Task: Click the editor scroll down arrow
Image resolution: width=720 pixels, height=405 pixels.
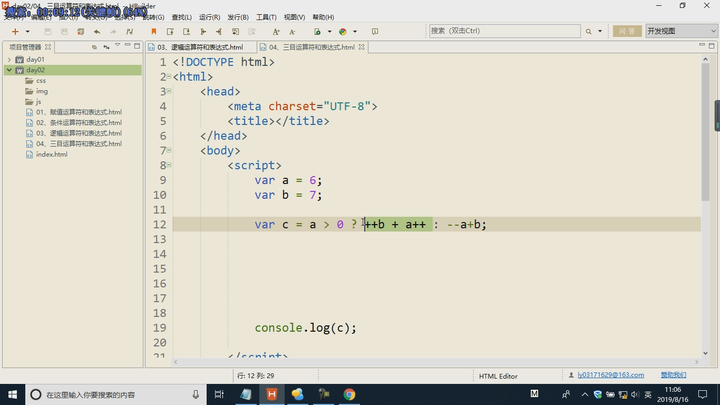Action: point(705,353)
